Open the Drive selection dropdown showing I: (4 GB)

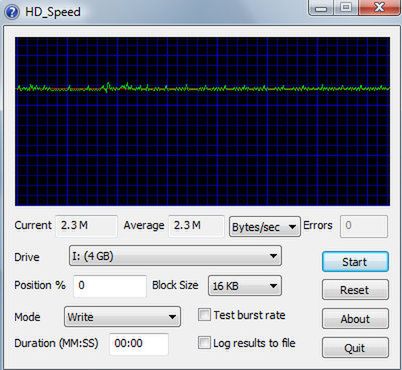175,256
